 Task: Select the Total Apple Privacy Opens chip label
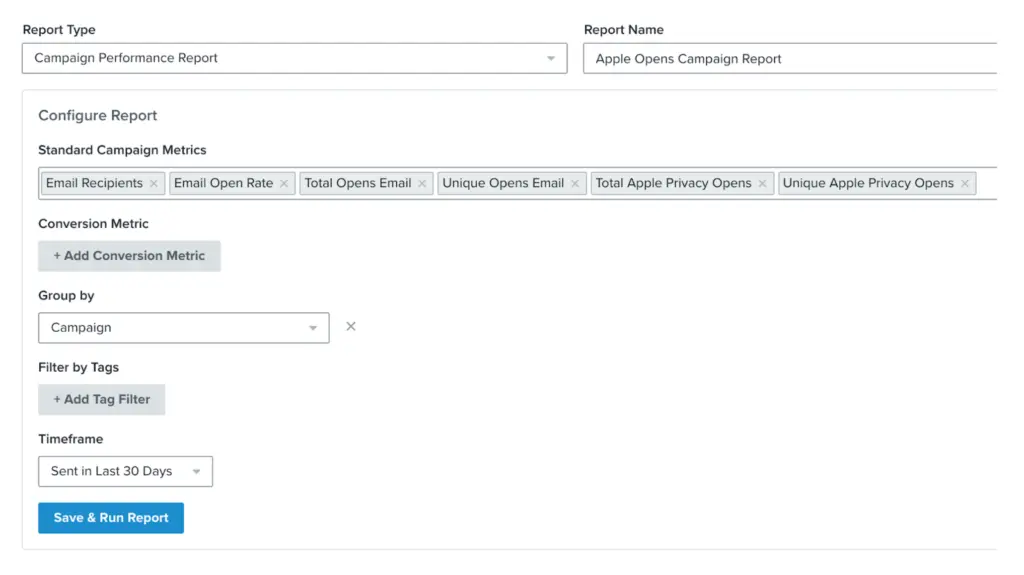click(673, 184)
